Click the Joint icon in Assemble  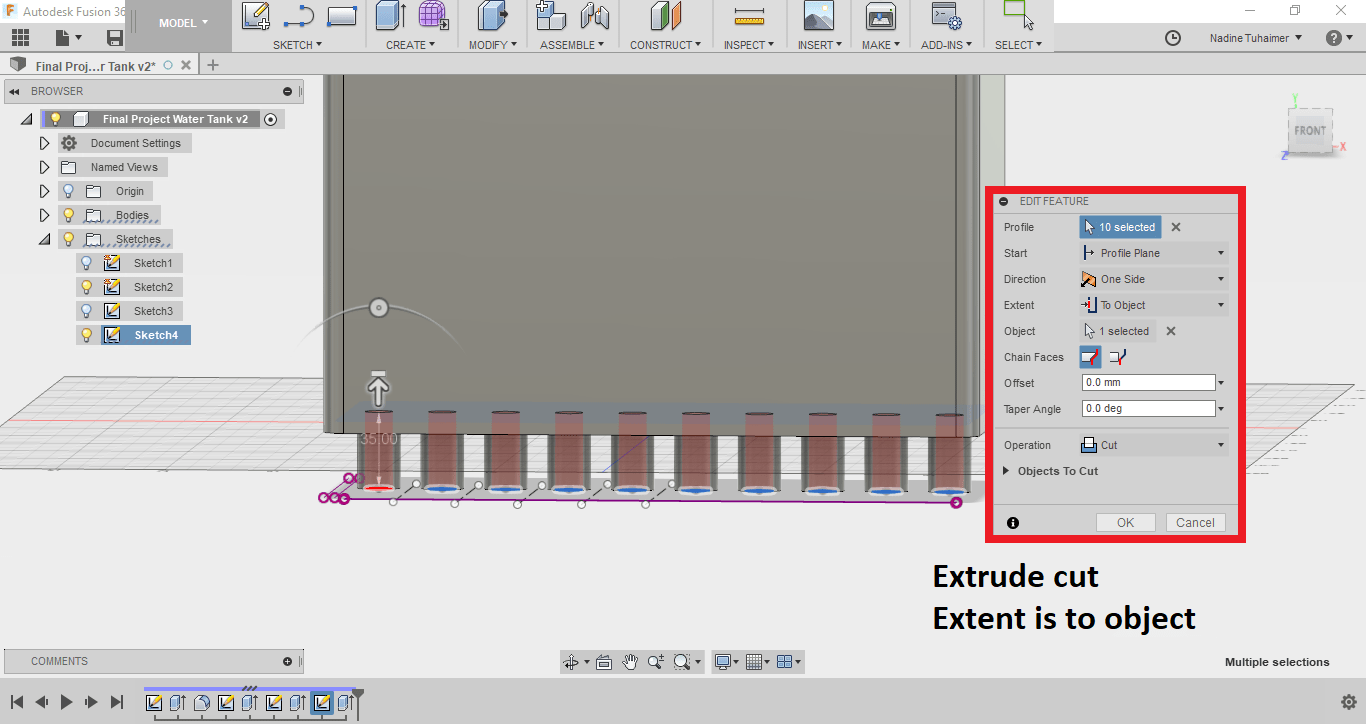coord(594,16)
